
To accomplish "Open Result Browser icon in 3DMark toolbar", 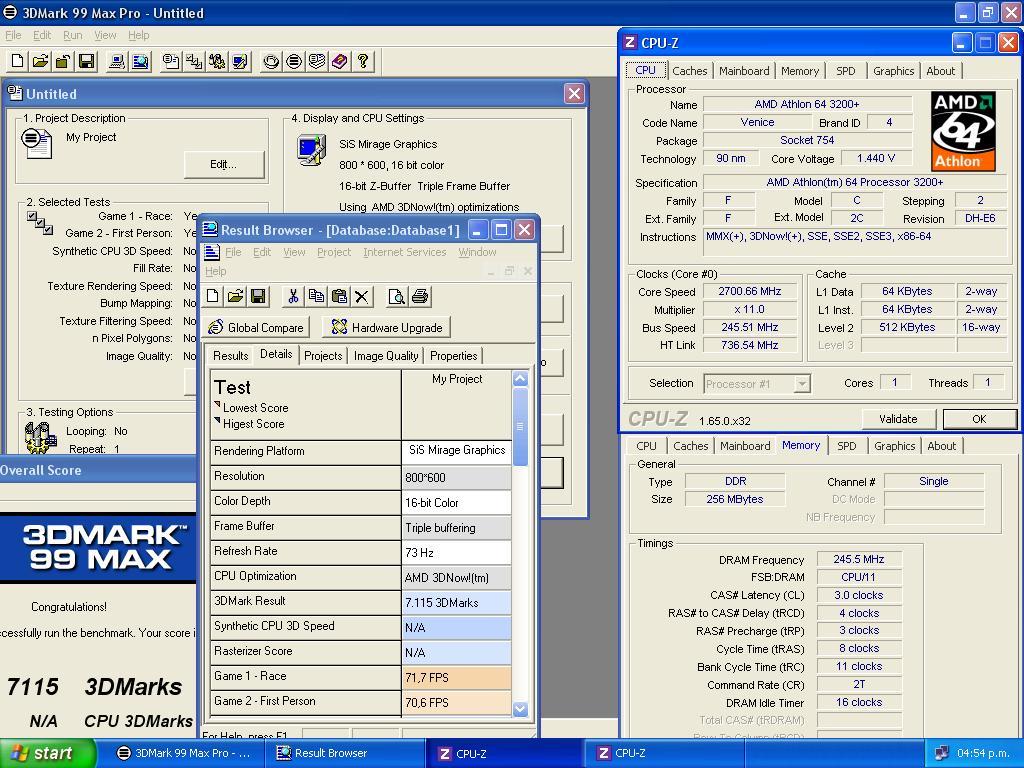I will pyautogui.click(x=140, y=61).
